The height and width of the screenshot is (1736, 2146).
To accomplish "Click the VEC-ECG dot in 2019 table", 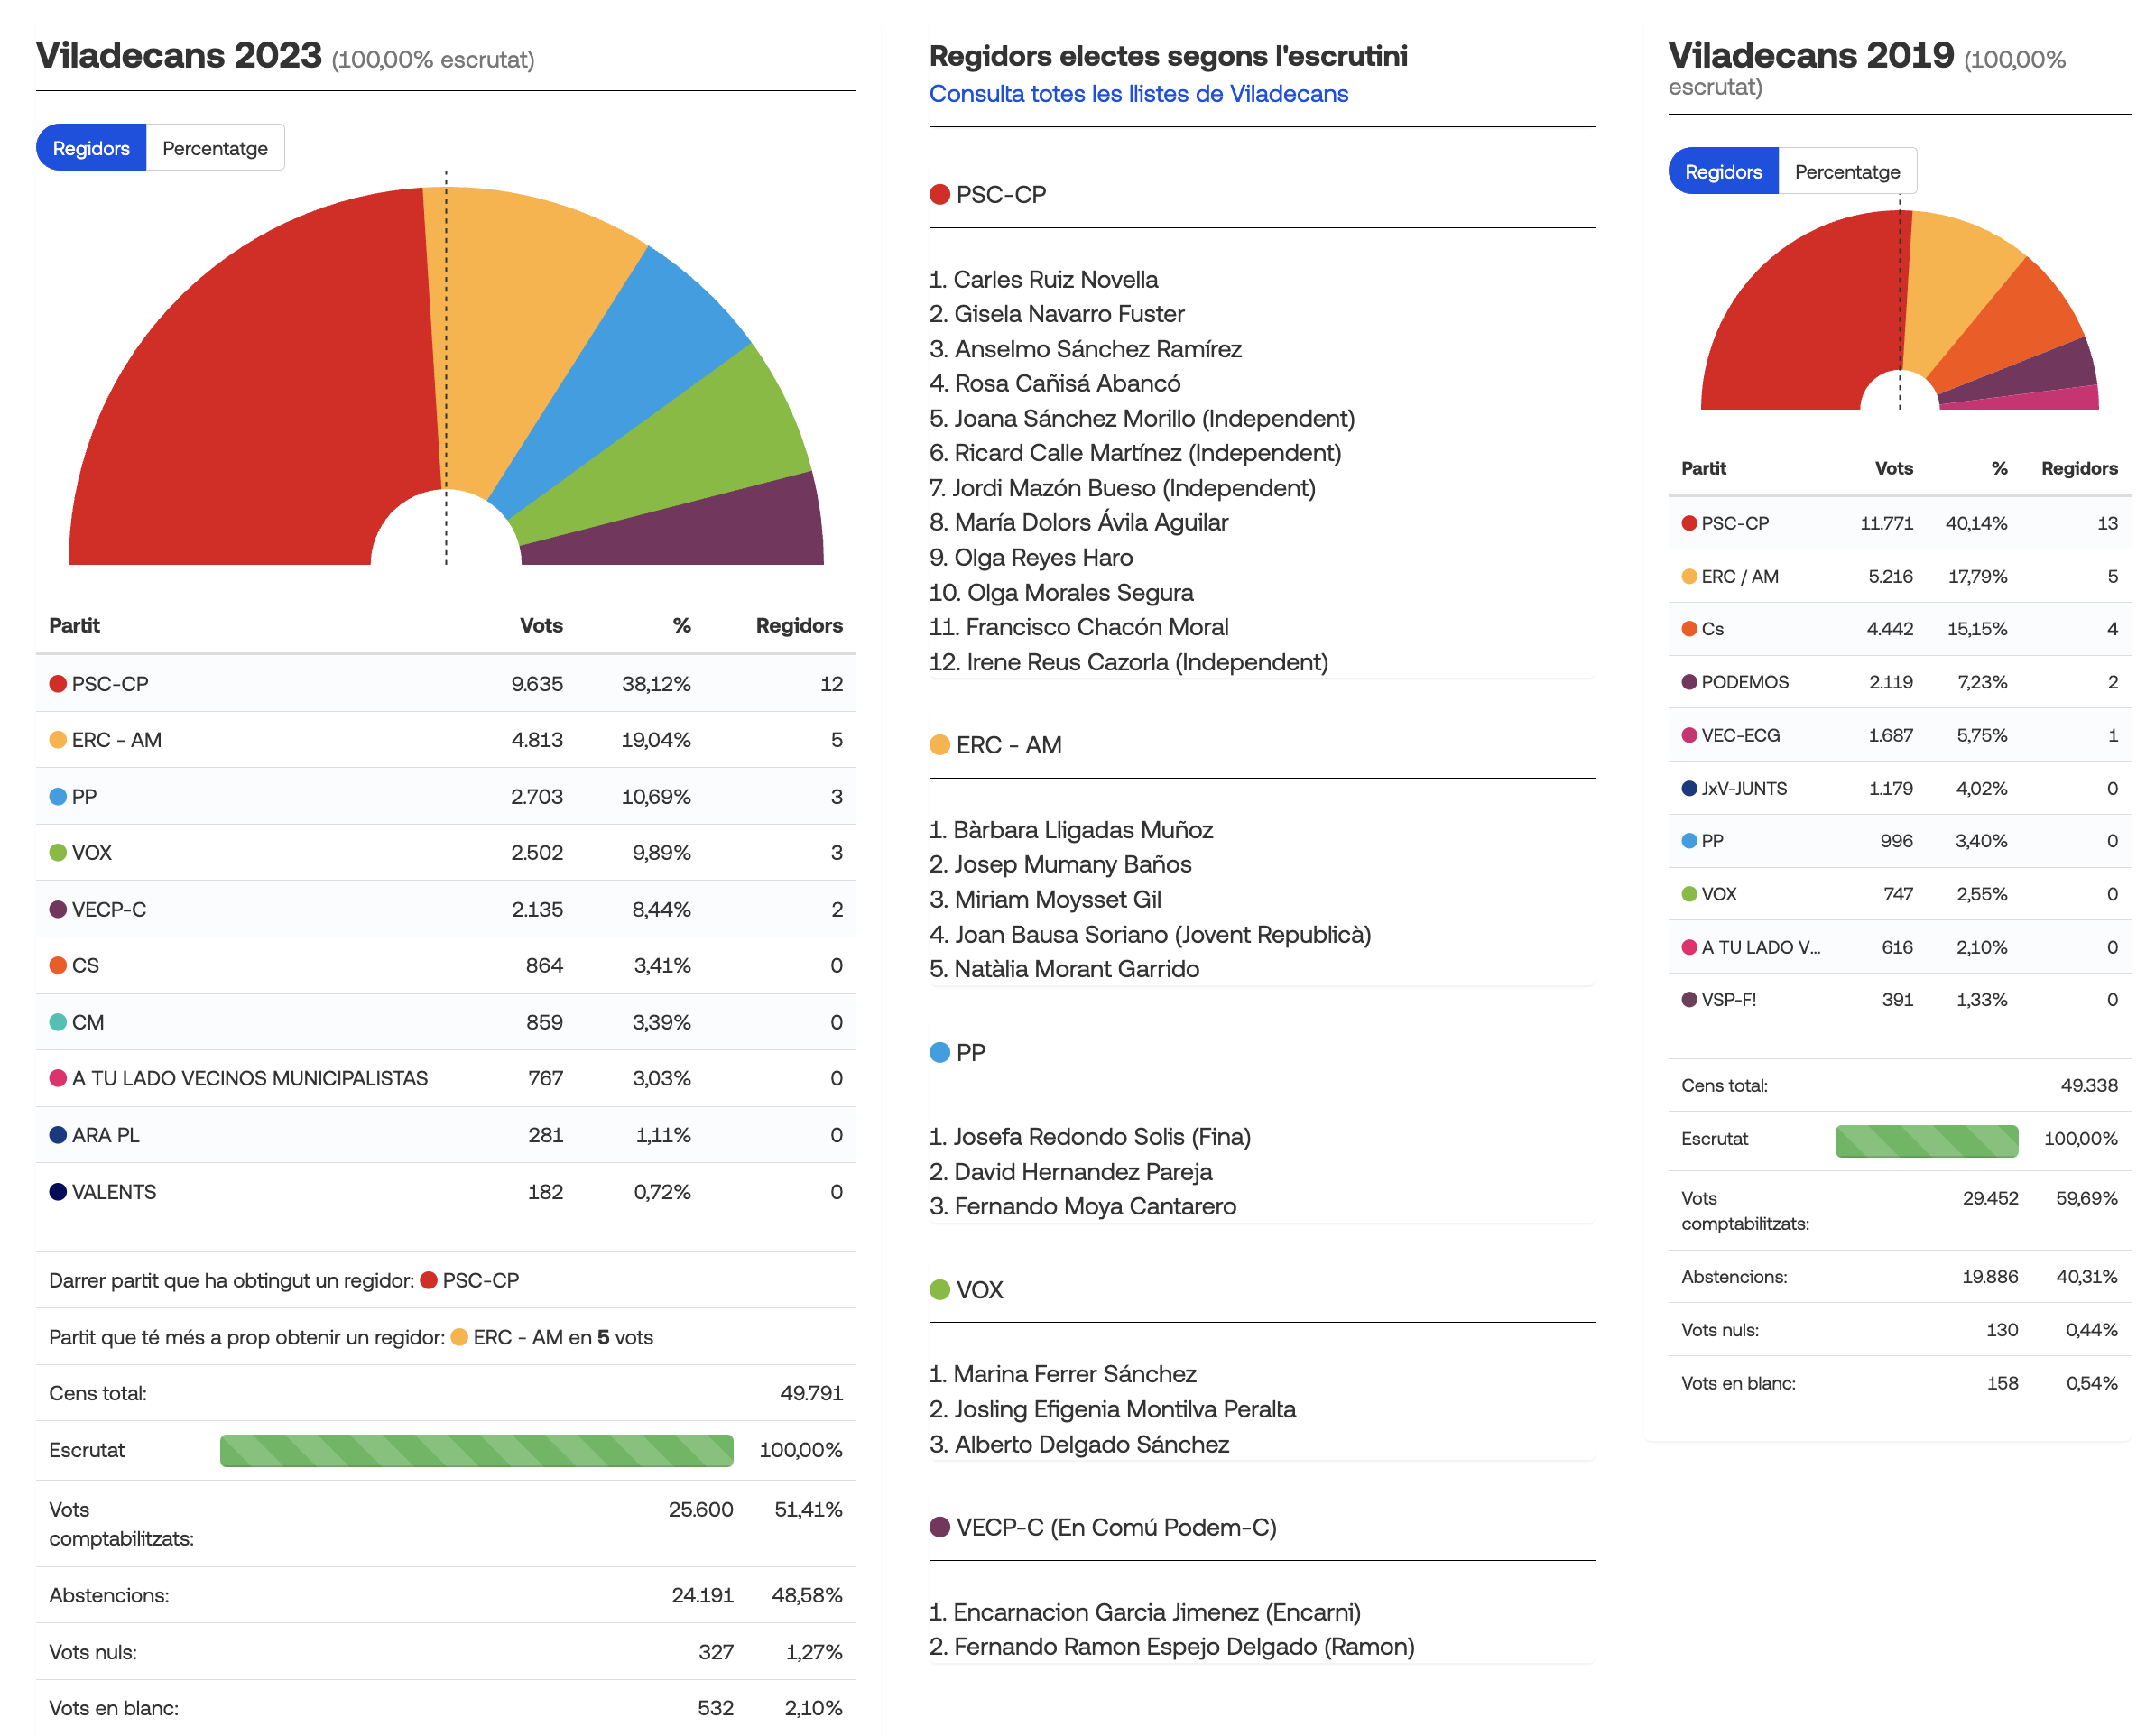I will [x=1689, y=735].
